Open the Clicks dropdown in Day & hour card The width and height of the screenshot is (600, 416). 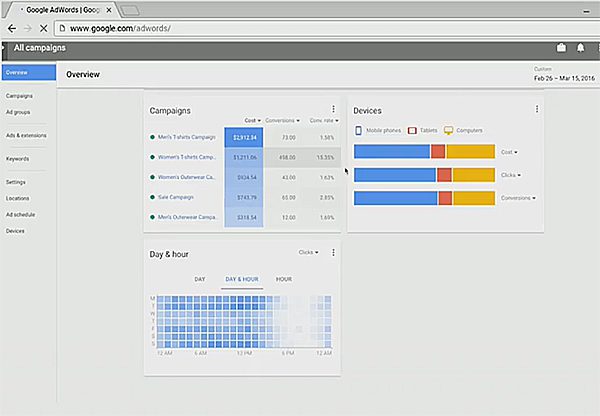(308, 252)
